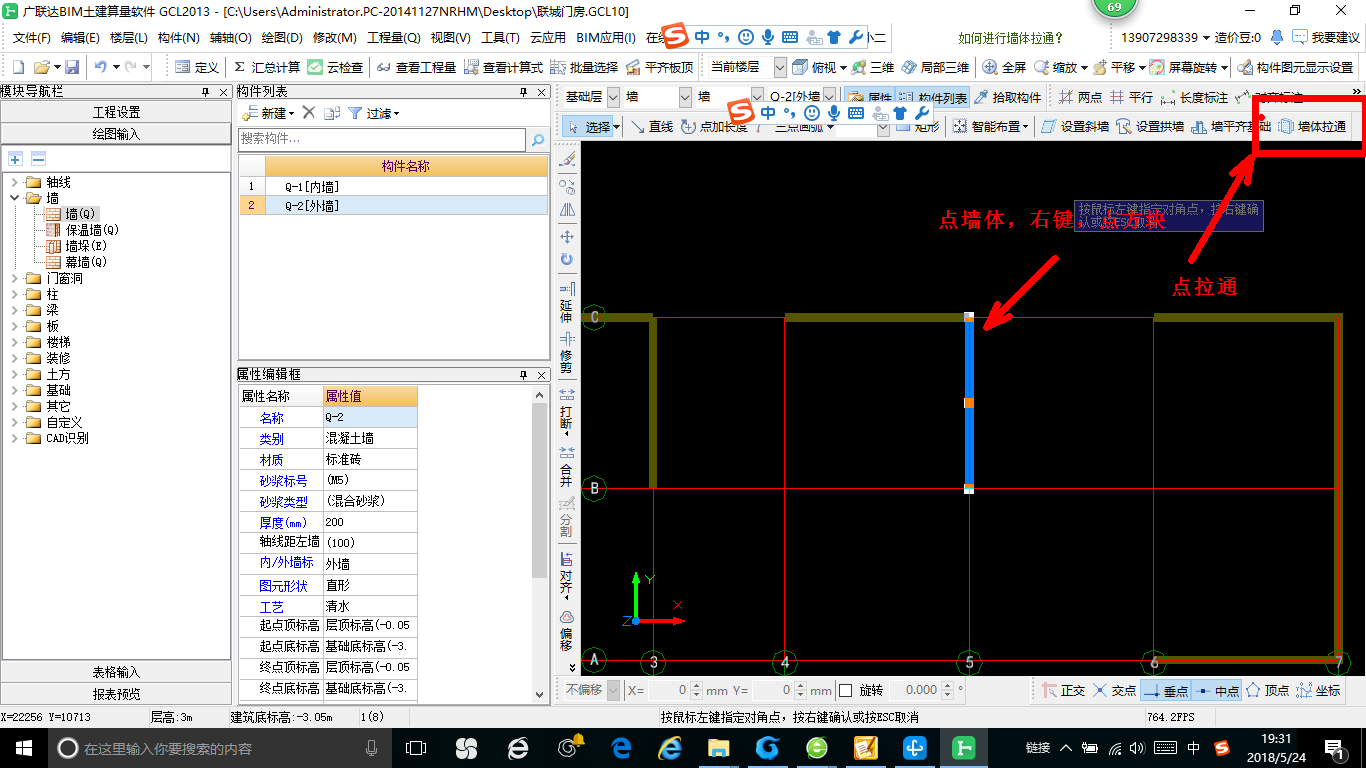This screenshot has width=1366, height=768.
Task: Expand the 门窗洞 tree node
Action: (15, 278)
